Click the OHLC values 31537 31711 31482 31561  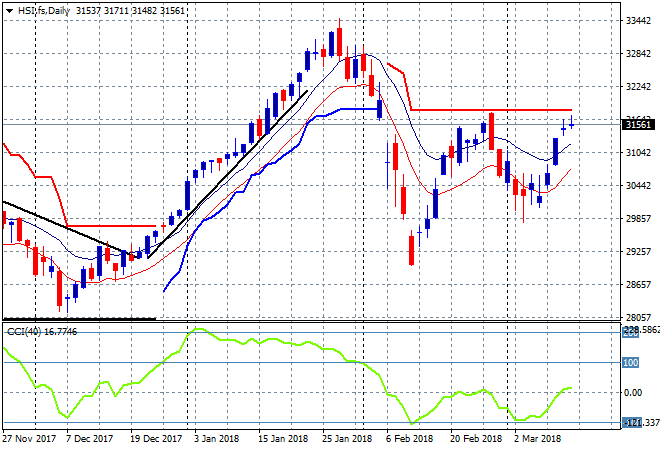130,11
